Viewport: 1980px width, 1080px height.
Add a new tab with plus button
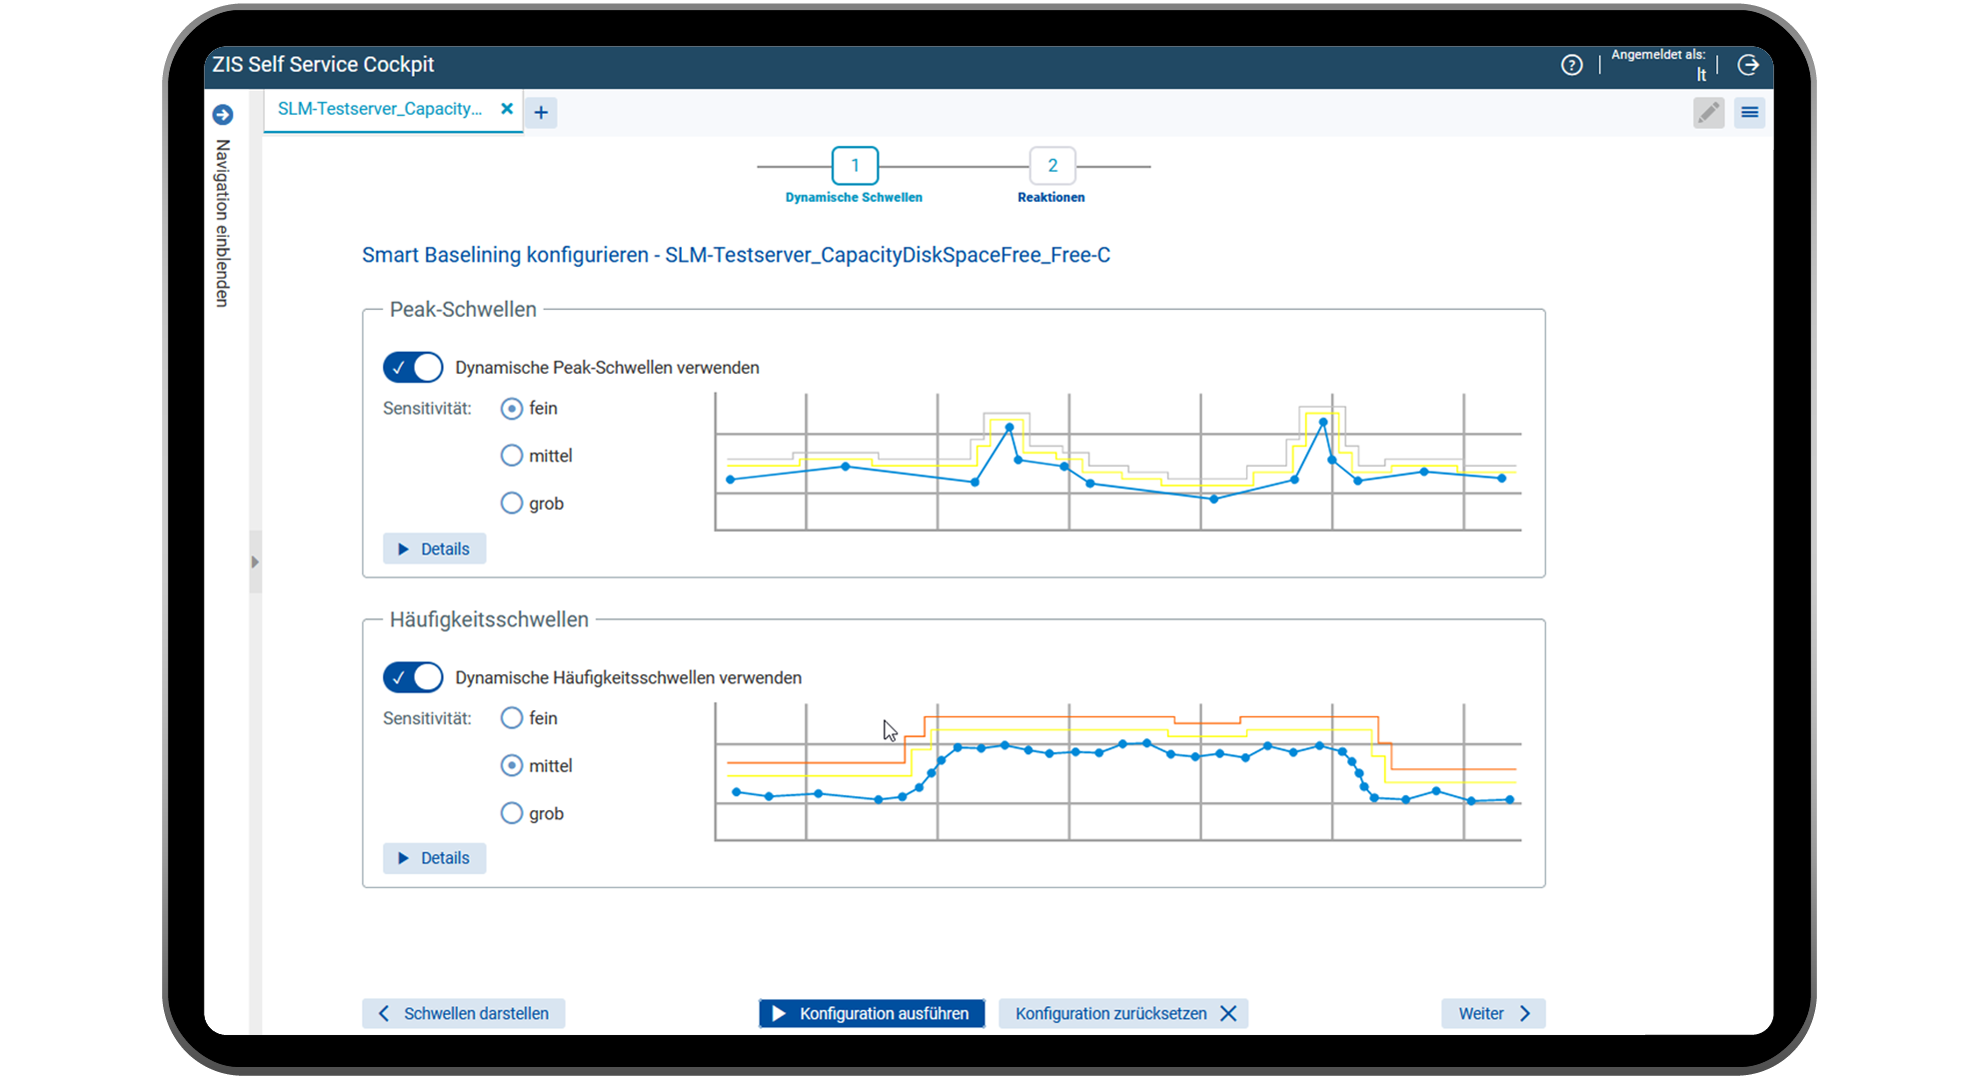pyautogui.click(x=541, y=113)
